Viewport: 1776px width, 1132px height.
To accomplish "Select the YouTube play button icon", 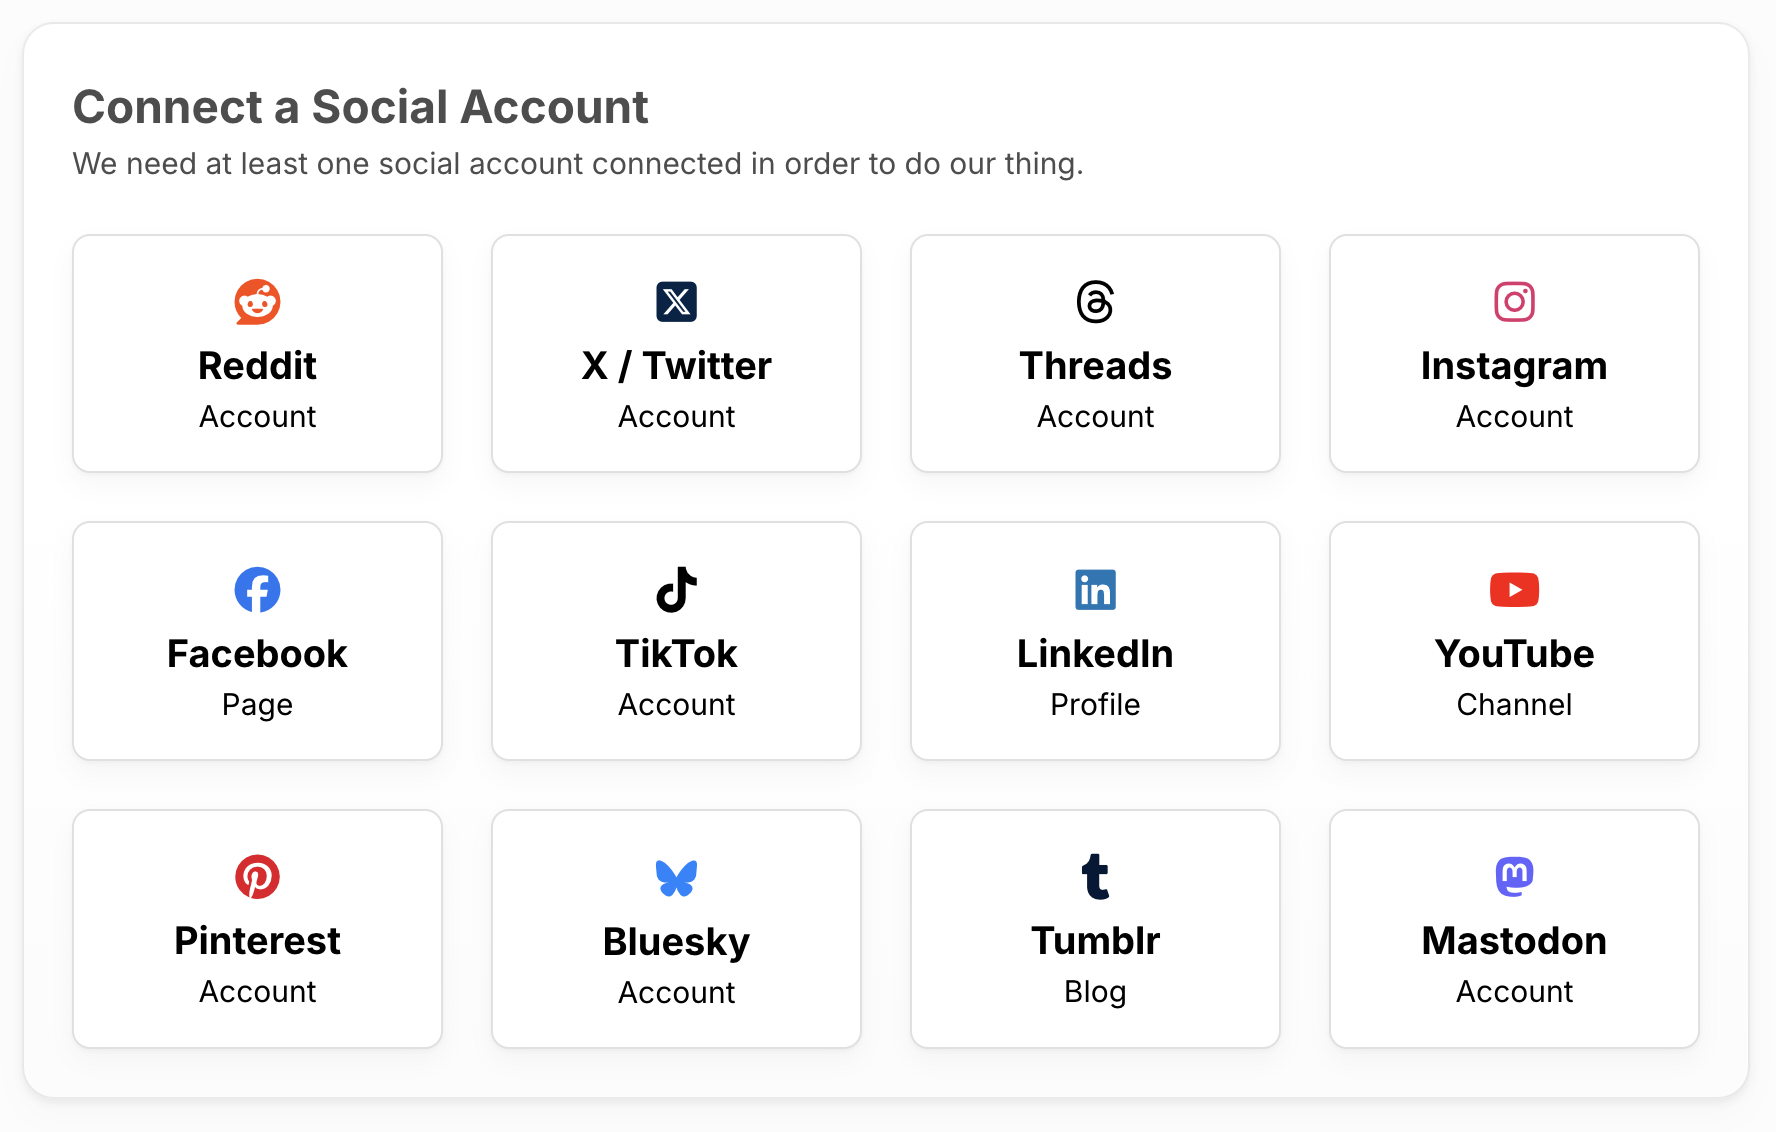I will 1514,589.
